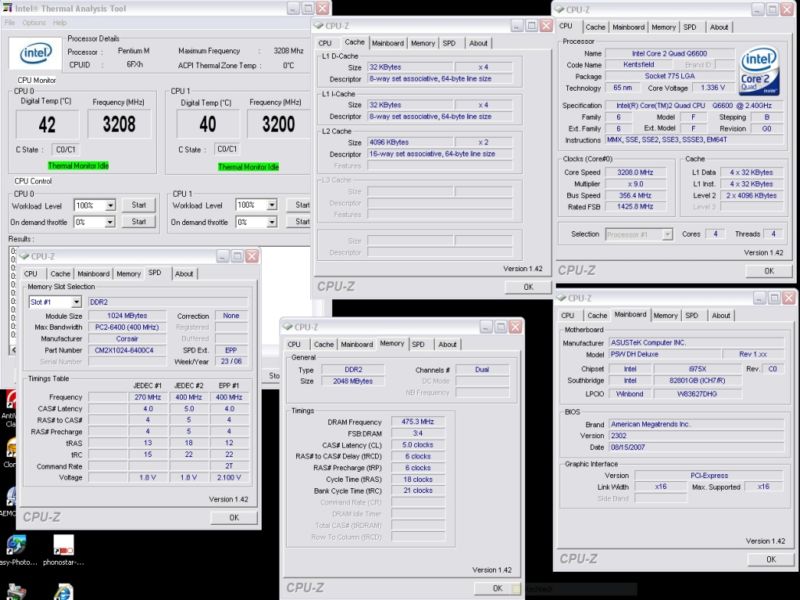Screen dimensions: 800x600
Task: Click the Core Speed 3208.0 MHz value
Action: pyautogui.click(x=635, y=172)
